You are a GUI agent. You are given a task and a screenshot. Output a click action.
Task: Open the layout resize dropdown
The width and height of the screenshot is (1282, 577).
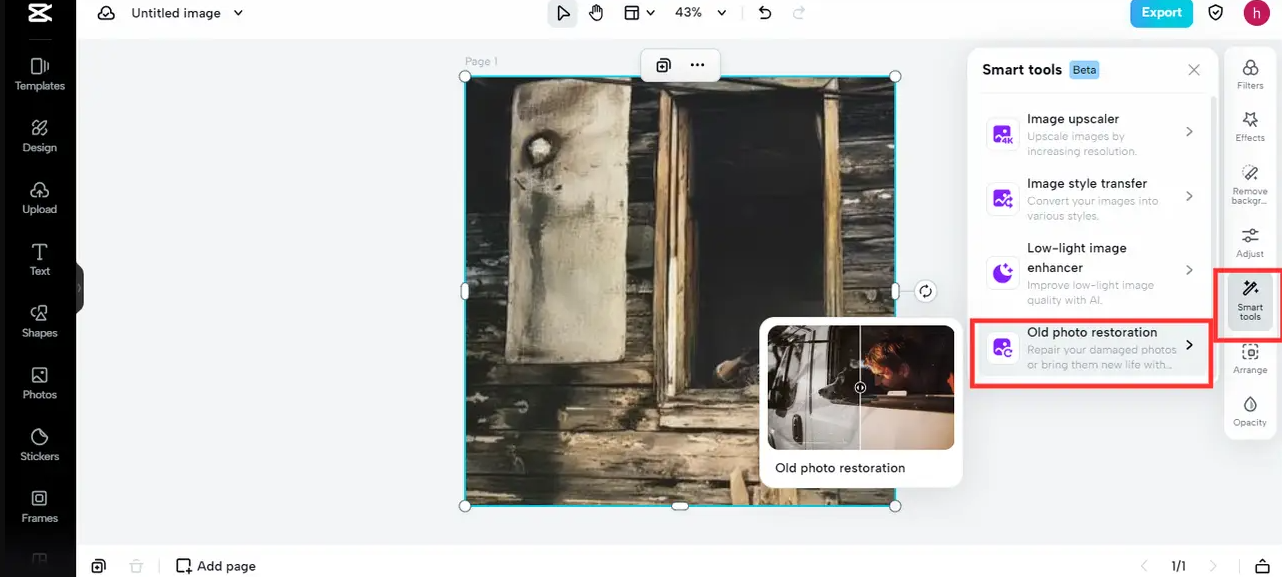(639, 13)
